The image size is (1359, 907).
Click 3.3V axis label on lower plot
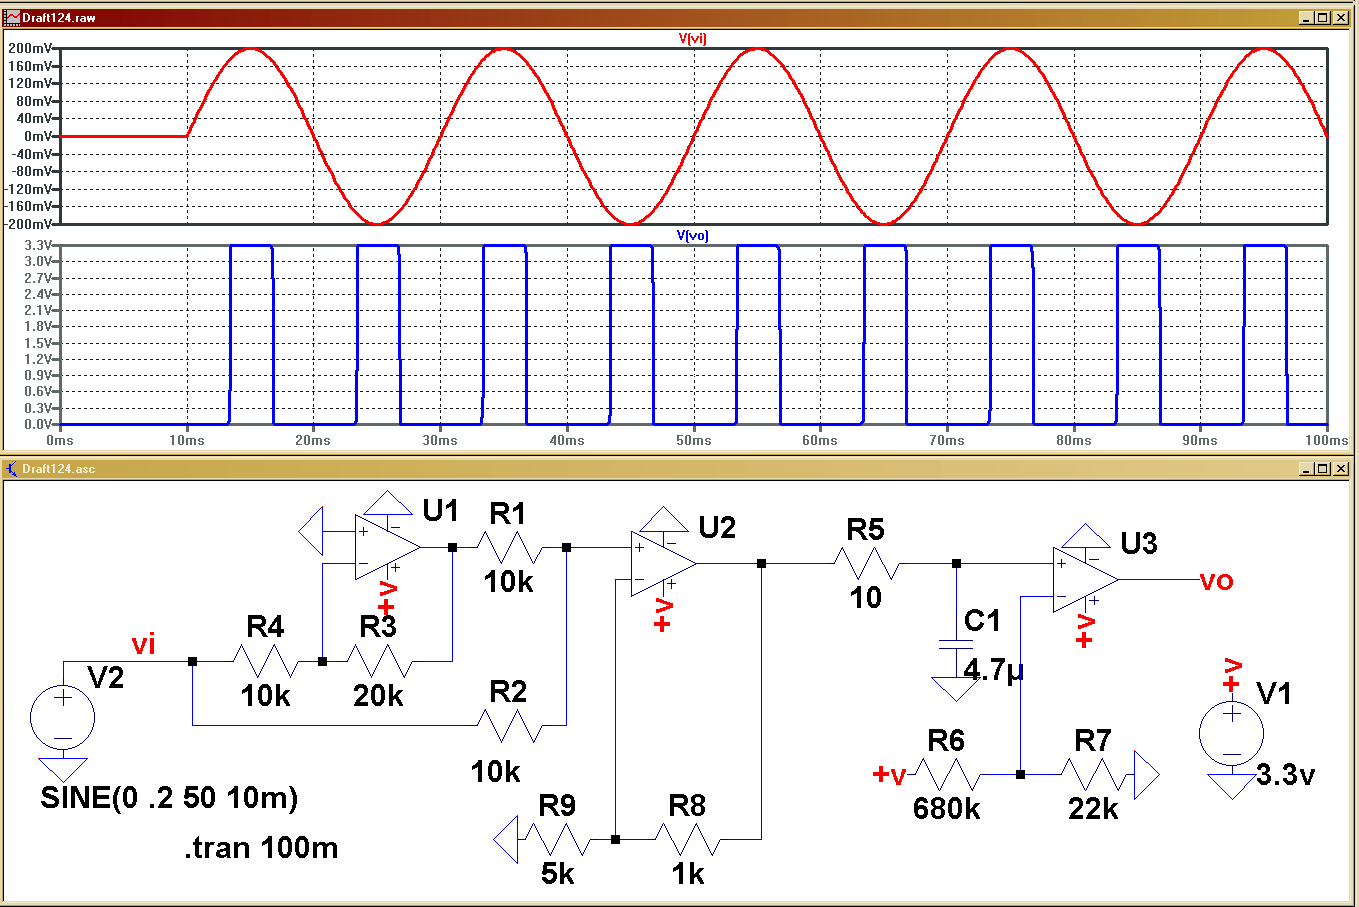(x=38, y=245)
